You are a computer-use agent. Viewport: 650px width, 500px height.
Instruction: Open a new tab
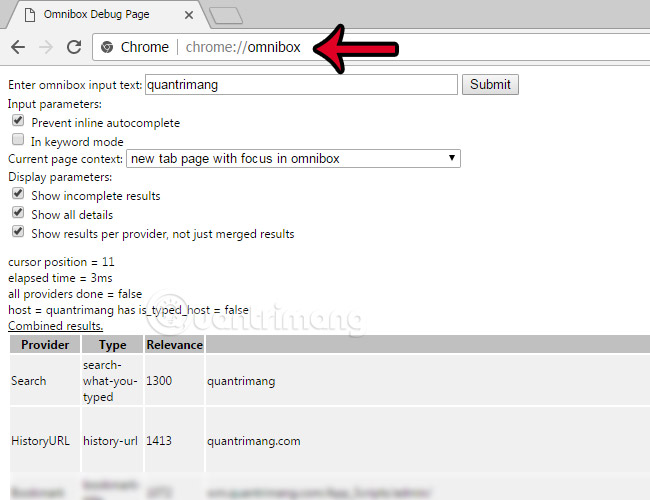[226, 16]
